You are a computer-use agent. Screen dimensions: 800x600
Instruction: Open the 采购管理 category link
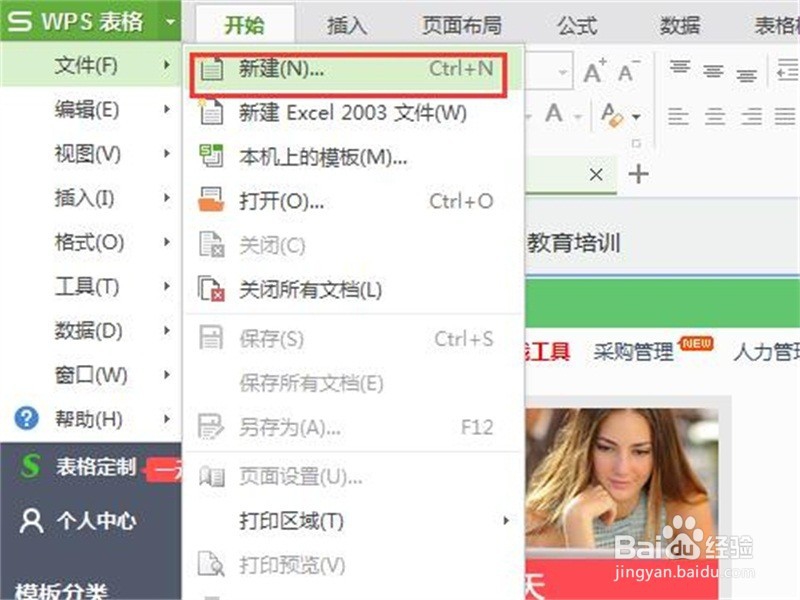pyautogui.click(x=633, y=352)
